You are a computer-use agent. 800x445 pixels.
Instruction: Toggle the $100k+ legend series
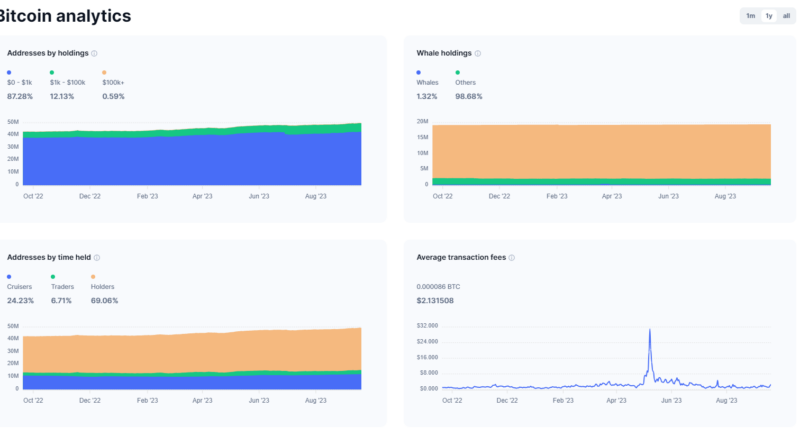[114, 82]
